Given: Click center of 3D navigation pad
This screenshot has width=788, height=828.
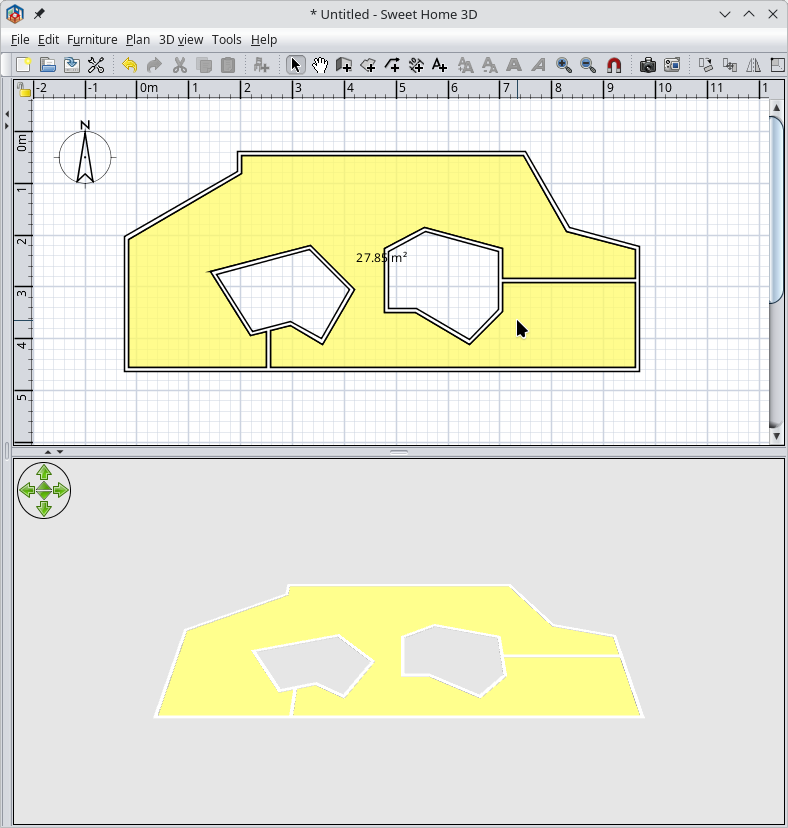Looking at the screenshot, I should point(44,491).
